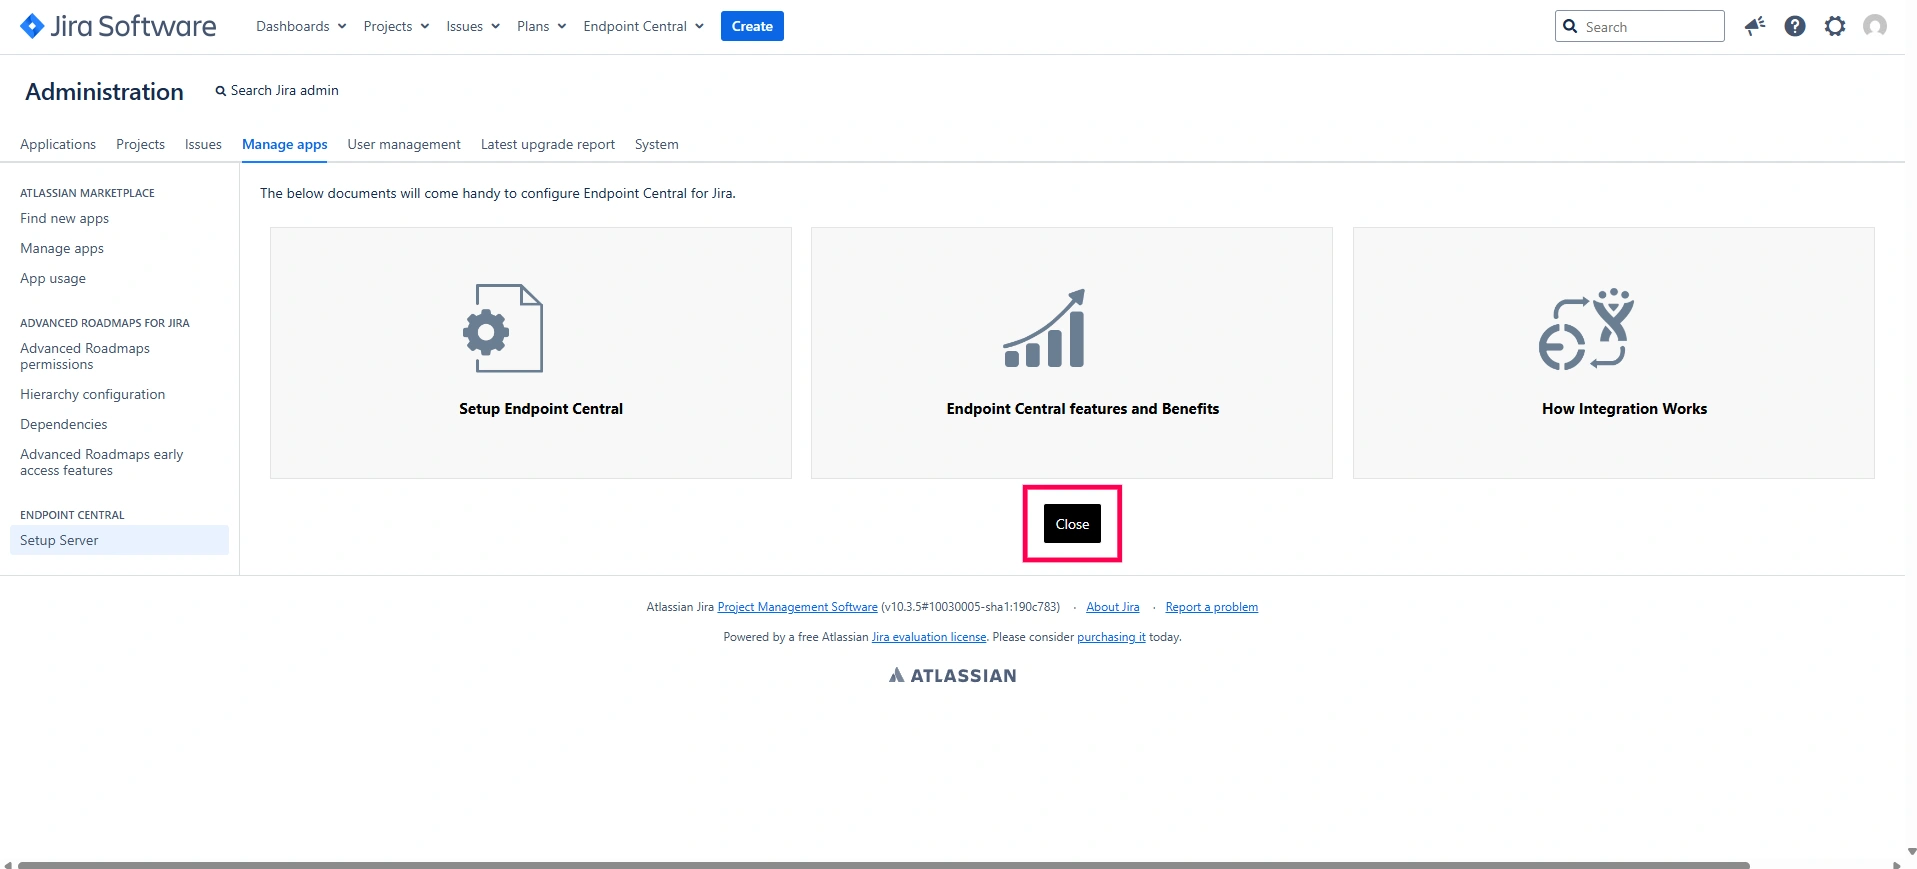
Task: Switch to the User management tab
Action: [x=404, y=144]
